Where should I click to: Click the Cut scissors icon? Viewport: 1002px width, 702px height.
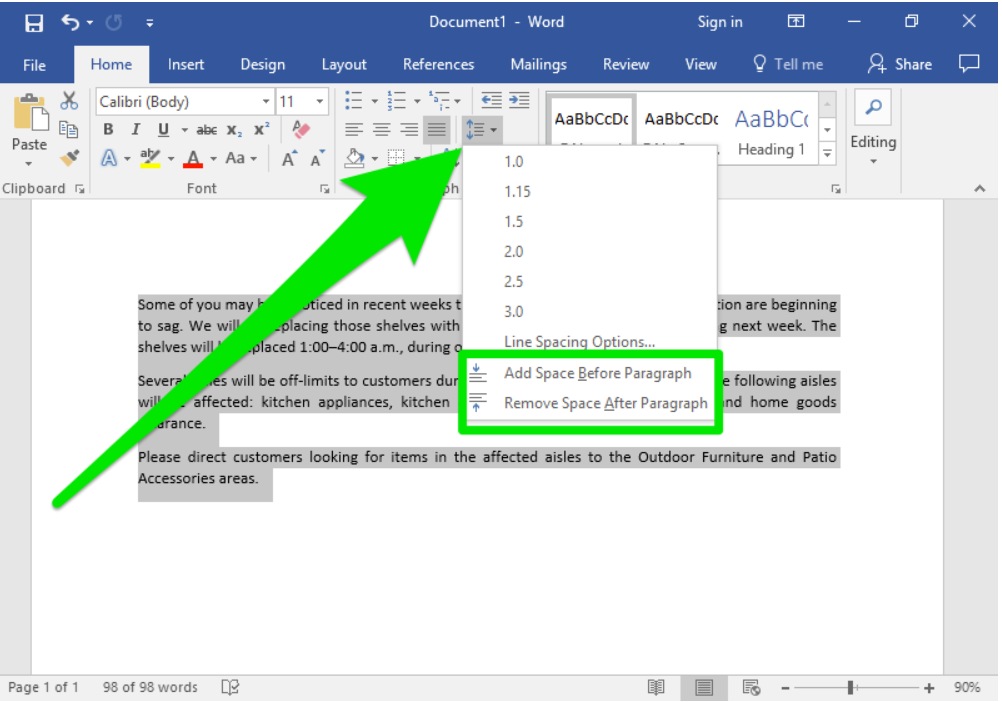click(x=69, y=101)
